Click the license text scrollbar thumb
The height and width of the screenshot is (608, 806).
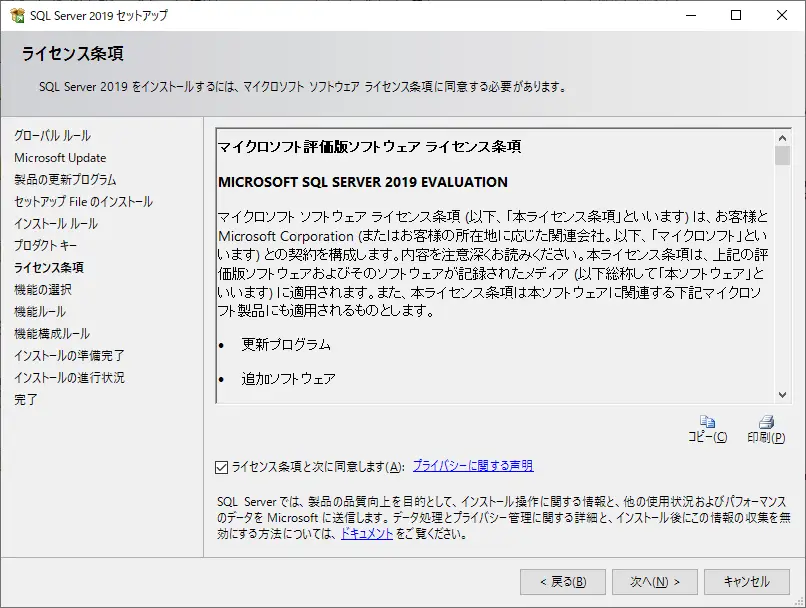coord(782,156)
